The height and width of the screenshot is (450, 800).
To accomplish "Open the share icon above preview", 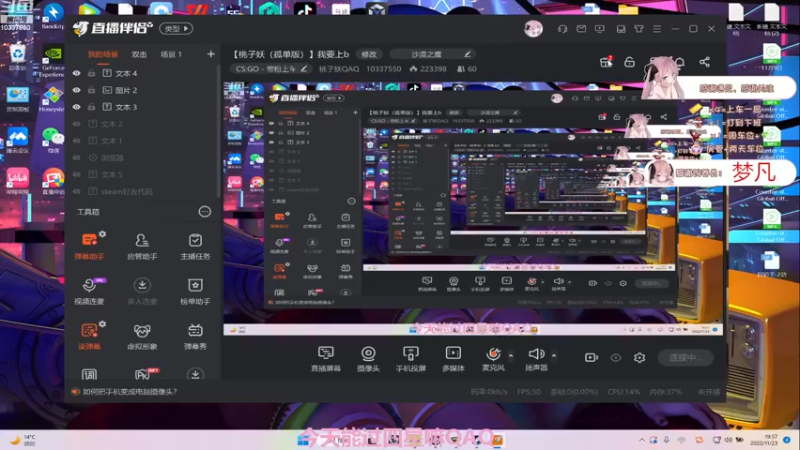I will tap(705, 62).
